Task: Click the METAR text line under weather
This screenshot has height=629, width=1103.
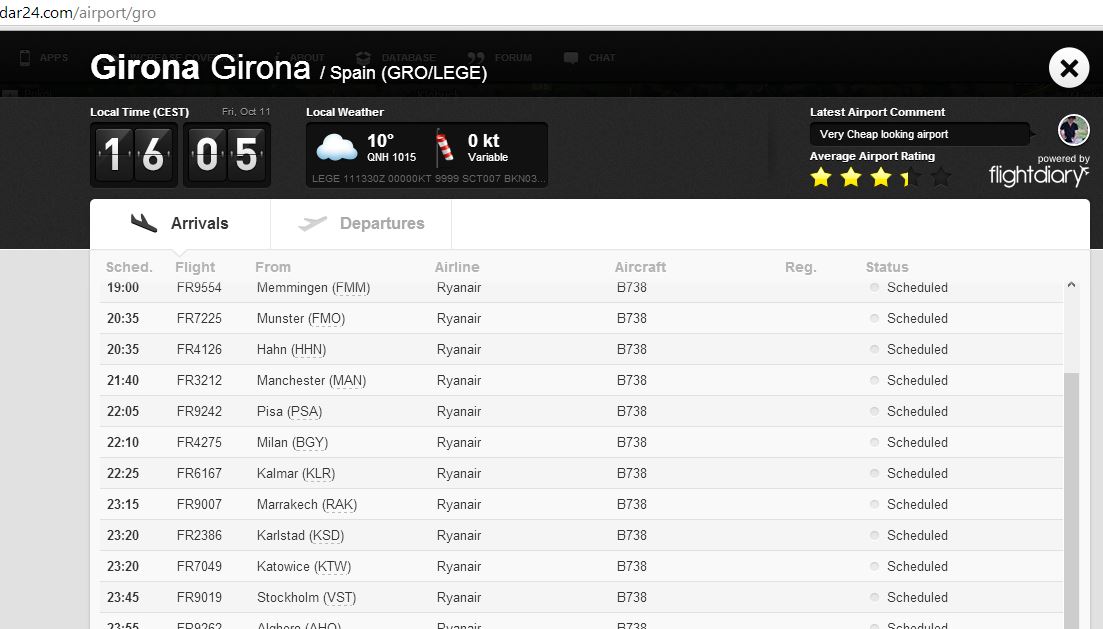Action: (x=428, y=179)
